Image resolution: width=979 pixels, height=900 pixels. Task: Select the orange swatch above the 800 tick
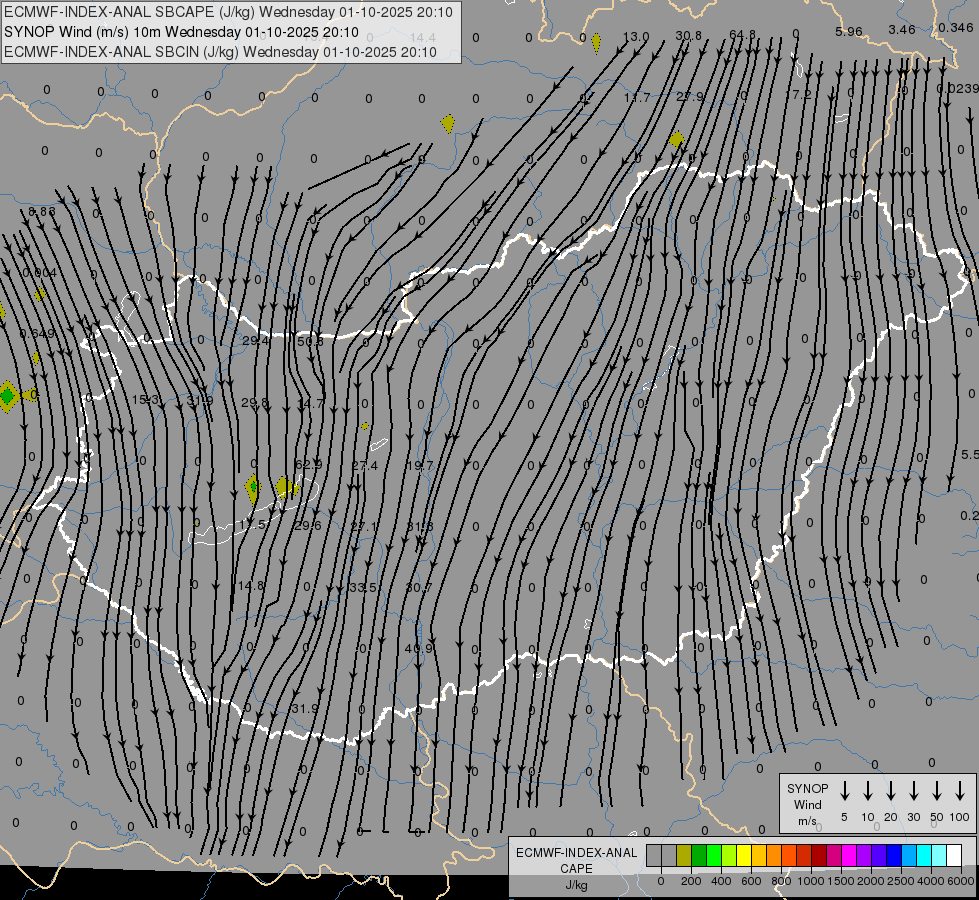(x=774, y=855)
